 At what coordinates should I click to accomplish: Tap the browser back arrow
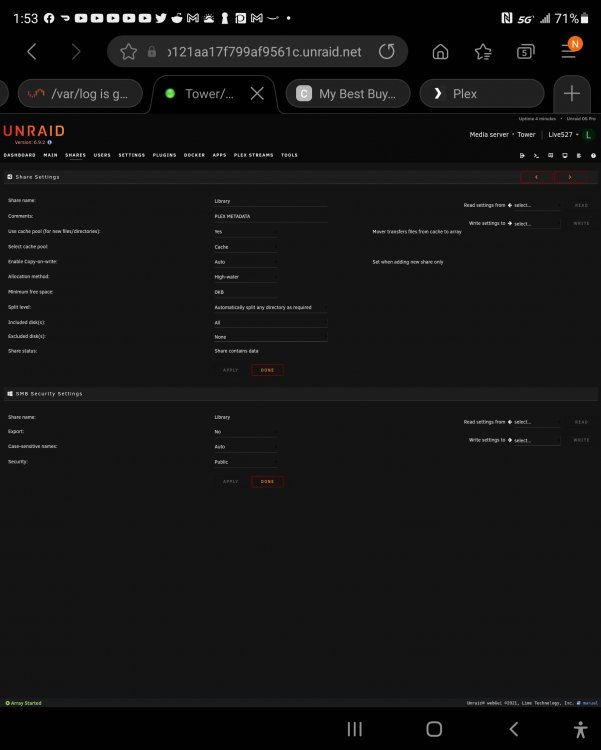point(32,52)
